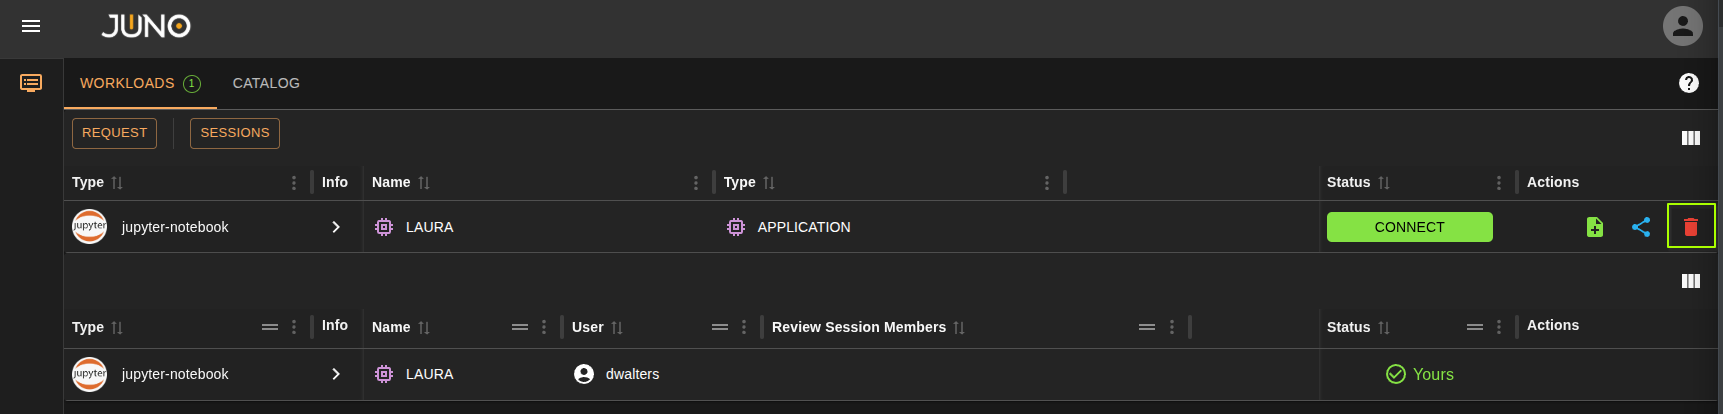Sort by Review Session Members column
This screenshot has width=1723, height=414.
pyautogui.click(x=959, y=328)
